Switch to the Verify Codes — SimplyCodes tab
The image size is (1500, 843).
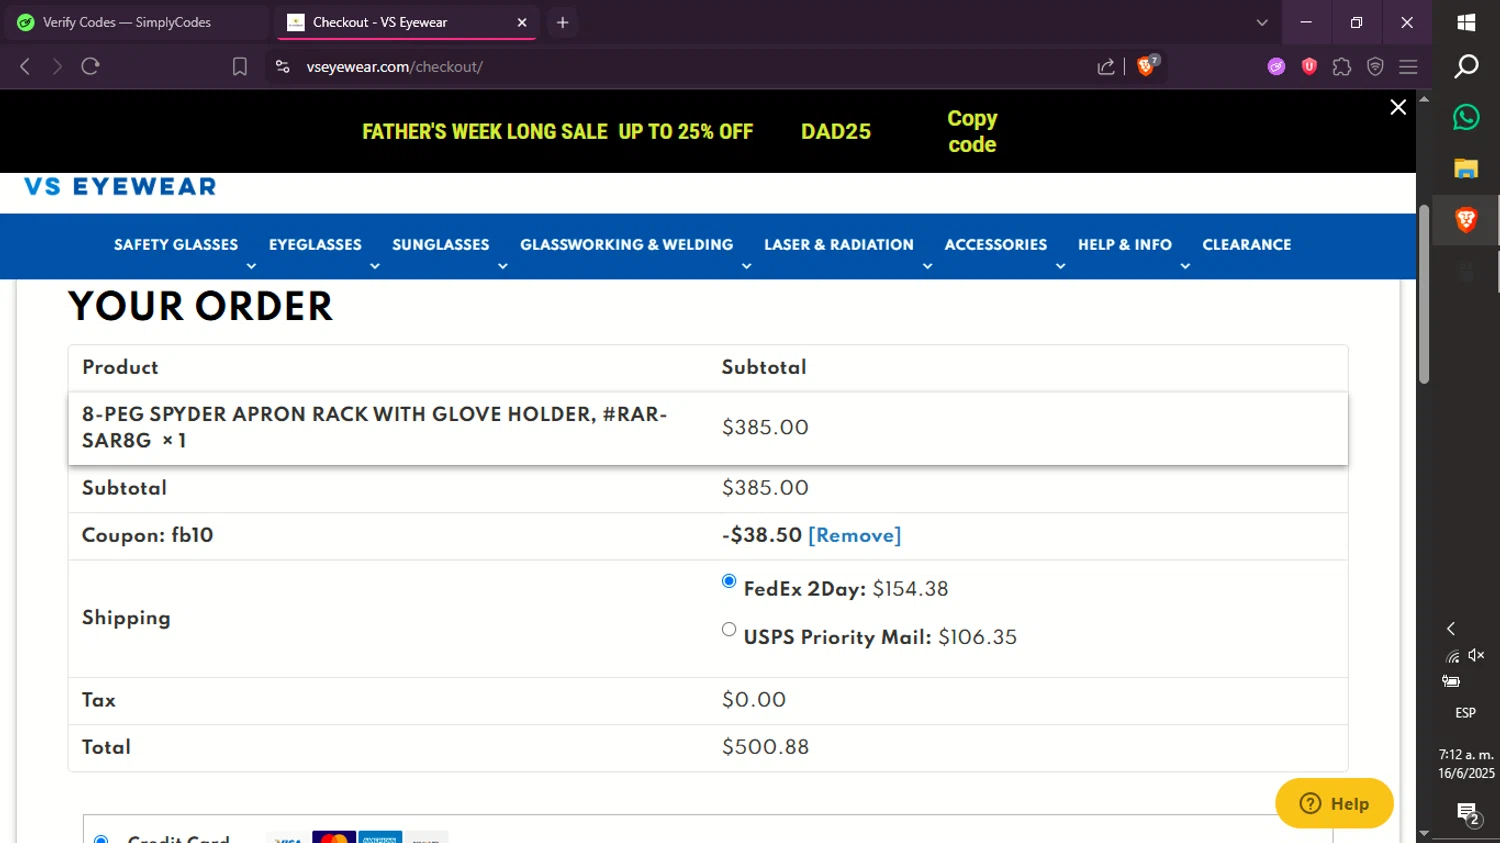click(x=136, y=22)
